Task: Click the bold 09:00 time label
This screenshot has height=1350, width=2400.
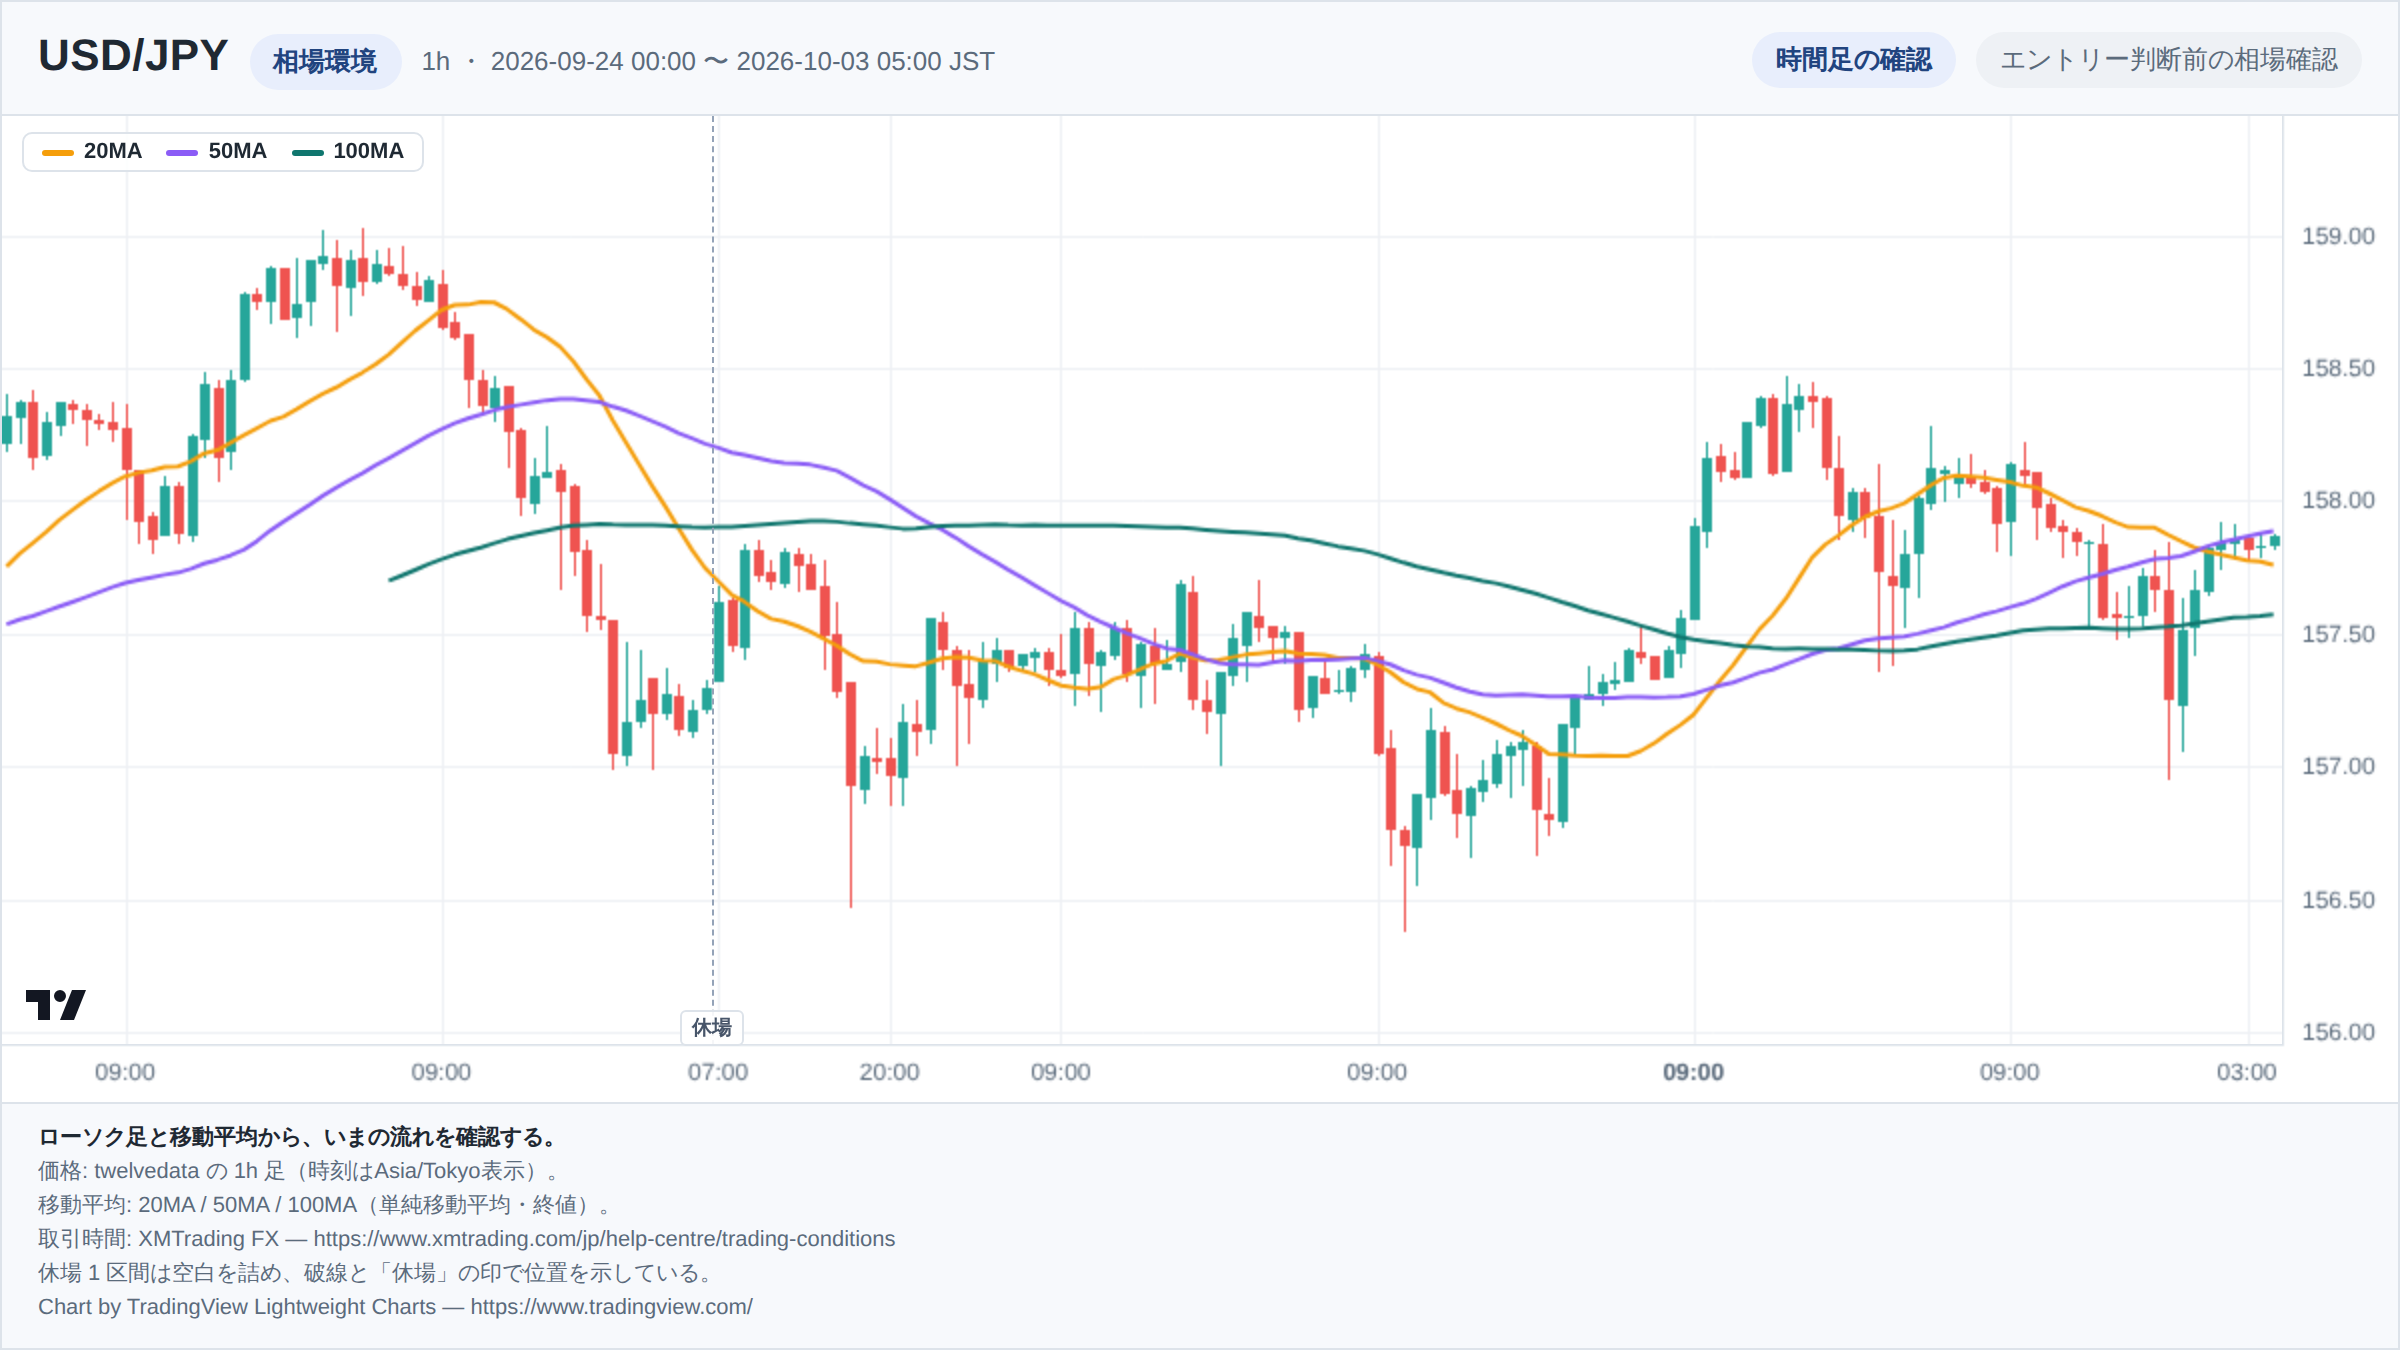Action: click(x=1693, y=1072)
